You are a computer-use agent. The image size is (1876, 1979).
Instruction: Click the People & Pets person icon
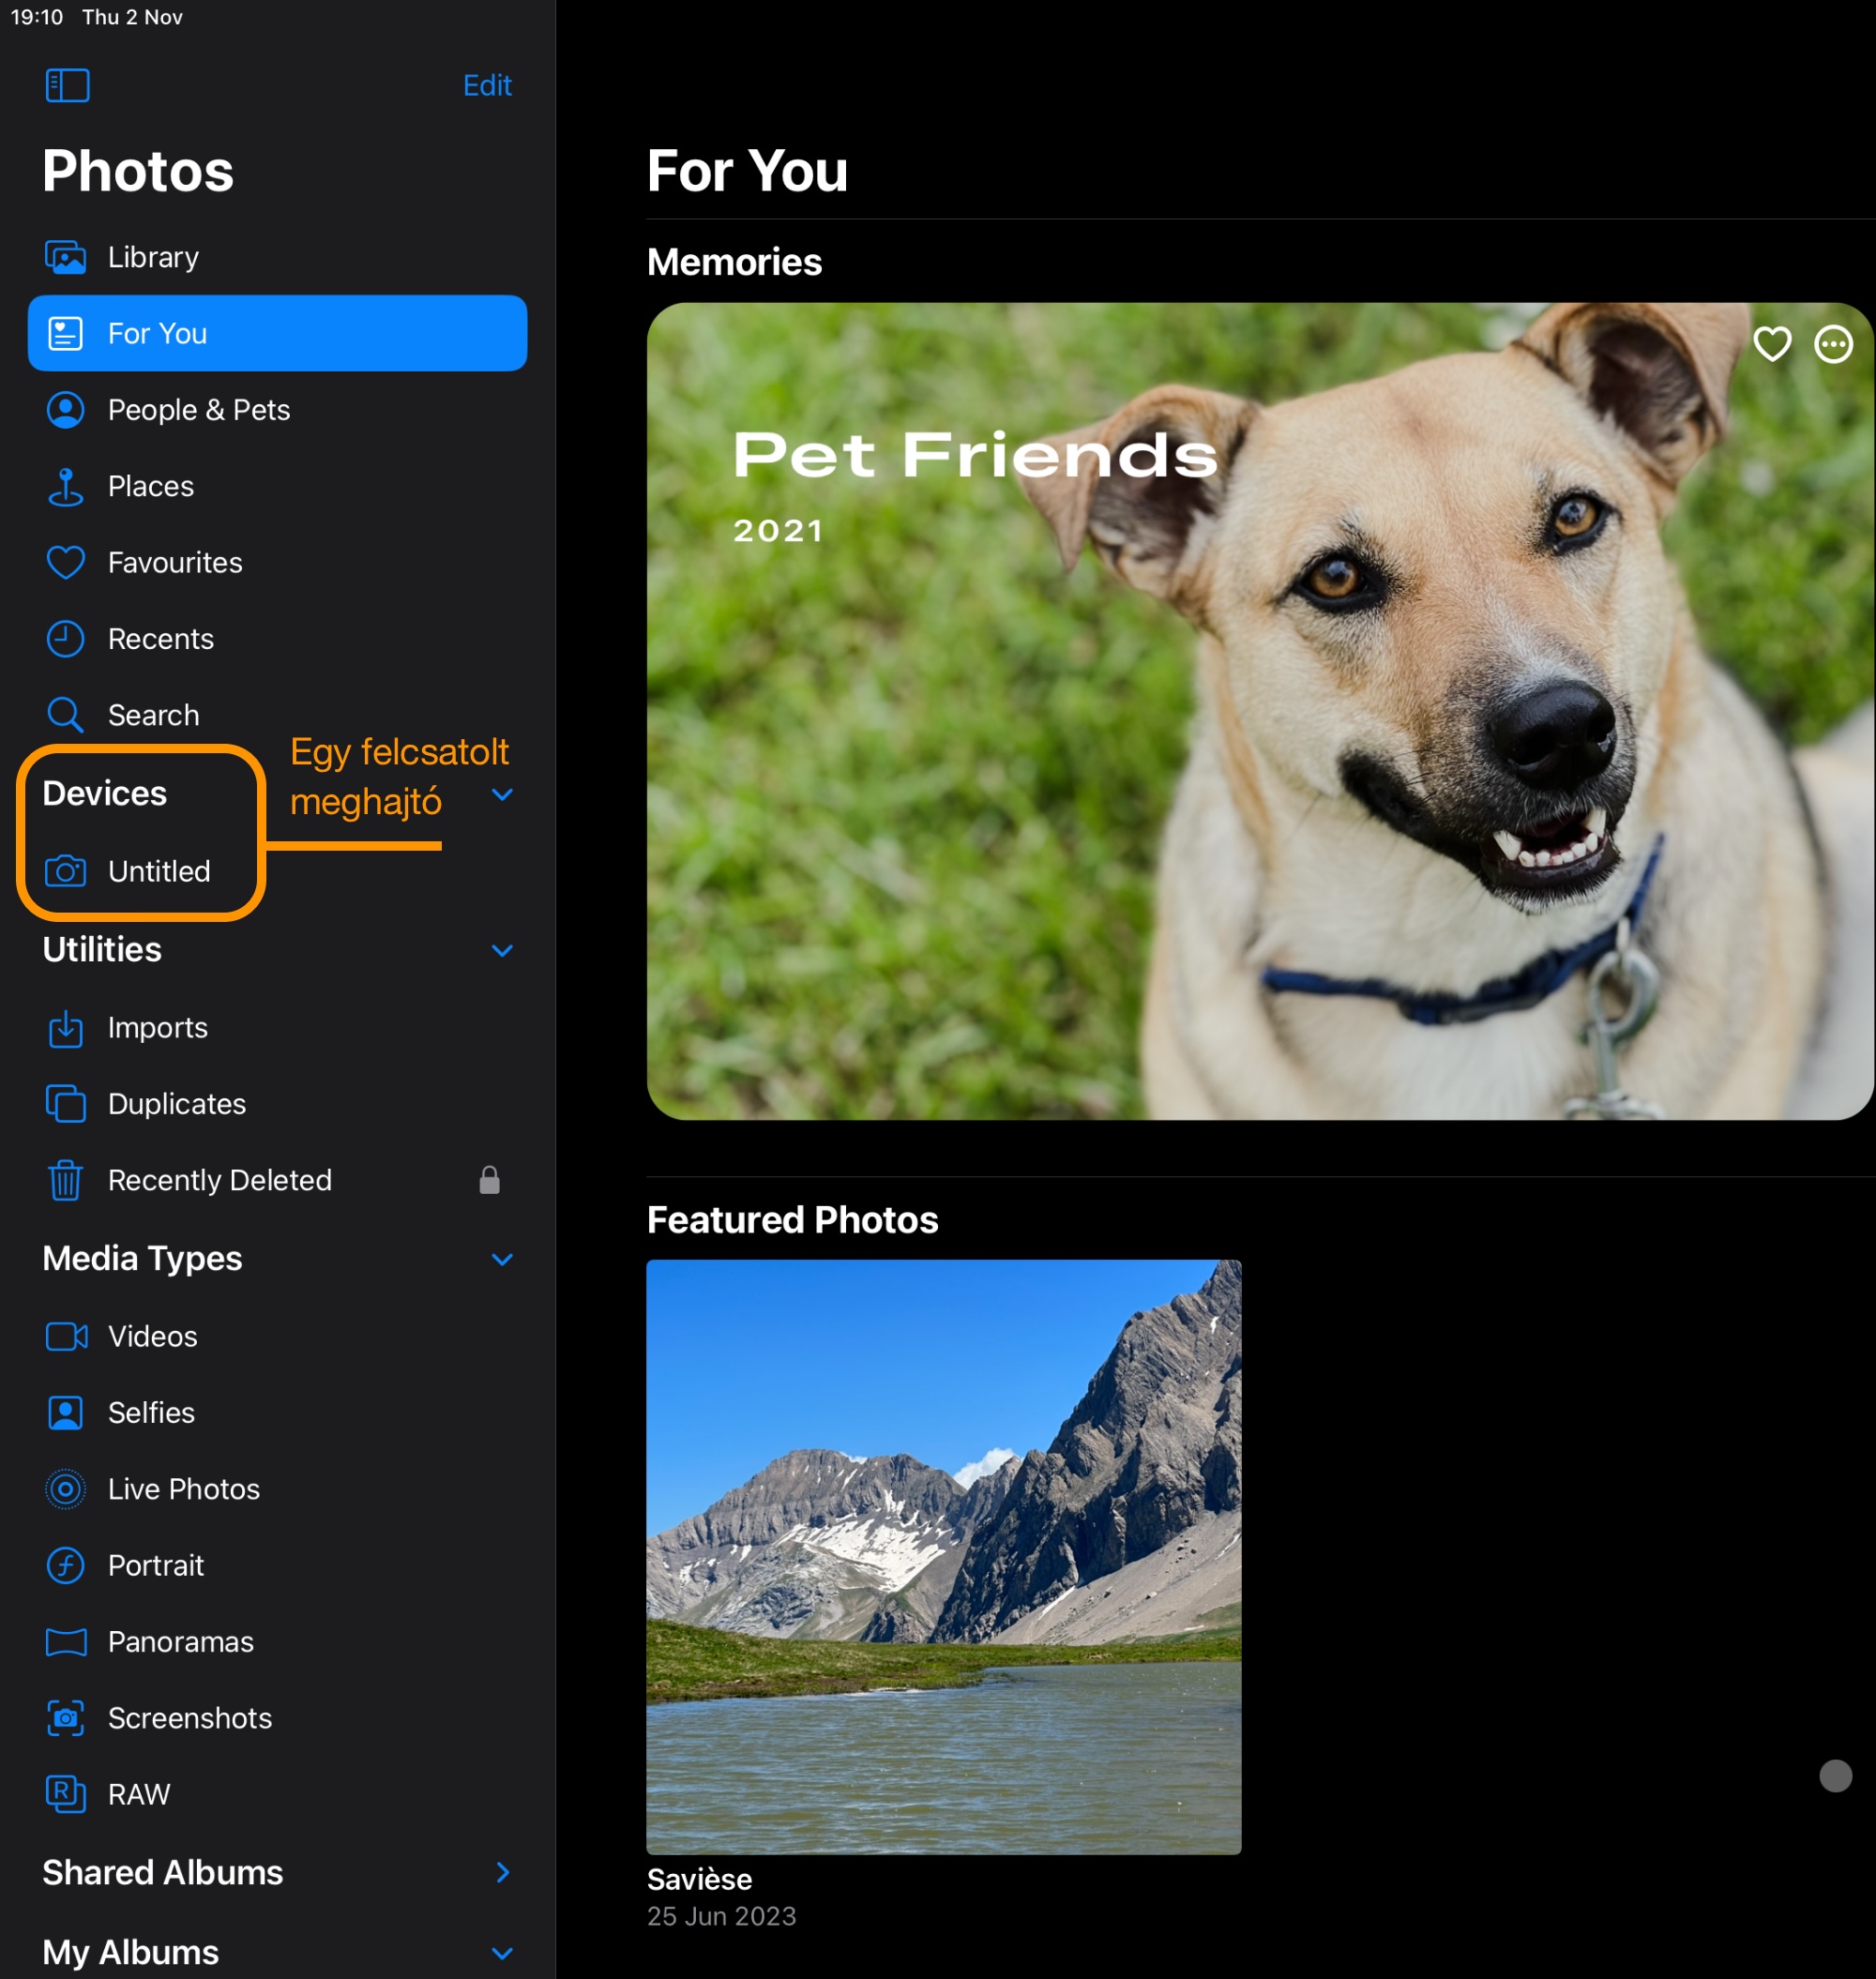66,410
